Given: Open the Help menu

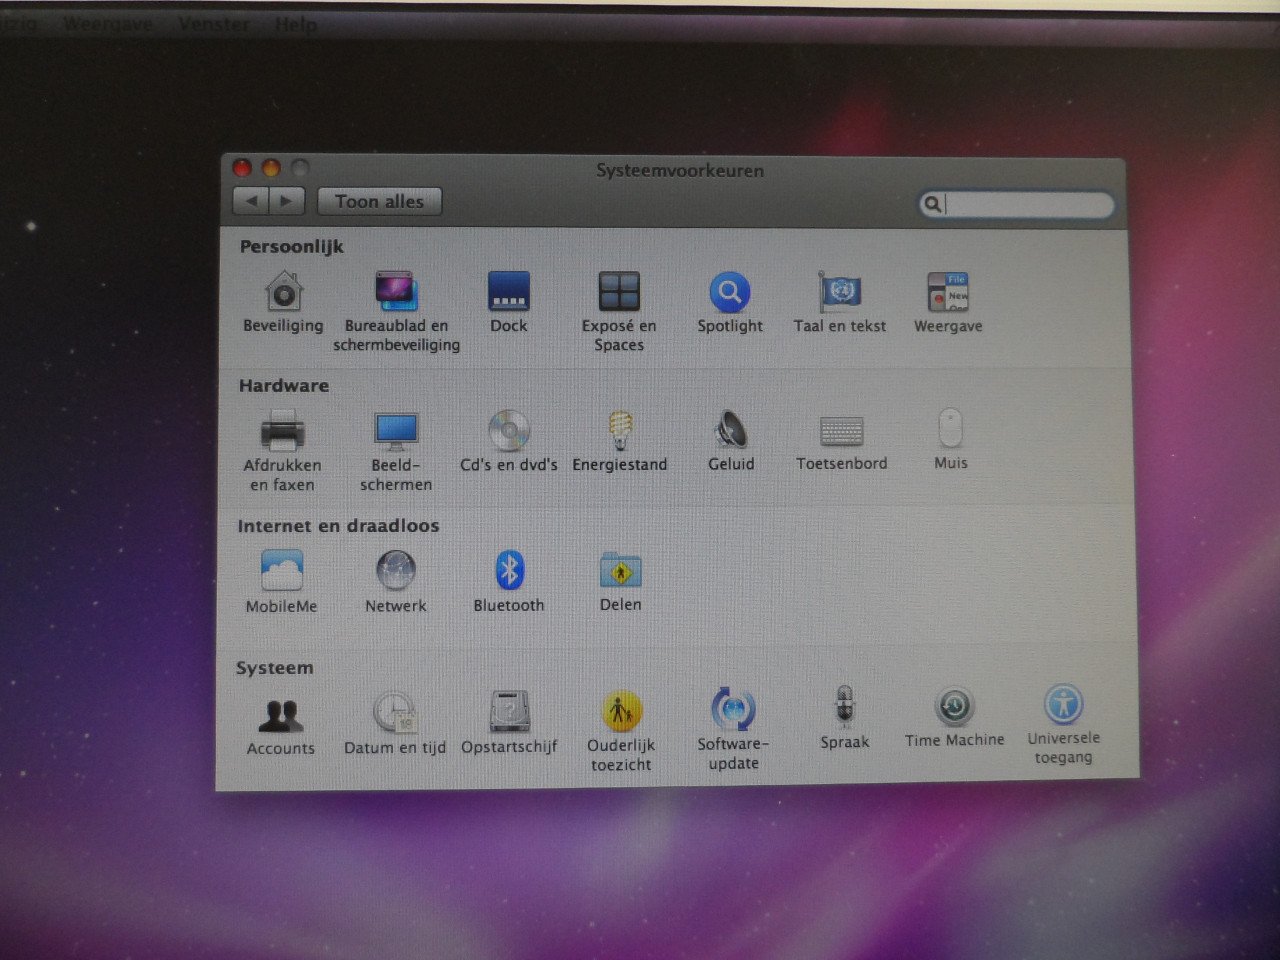Looking at the screenshot, I should (x=296, y=24).
